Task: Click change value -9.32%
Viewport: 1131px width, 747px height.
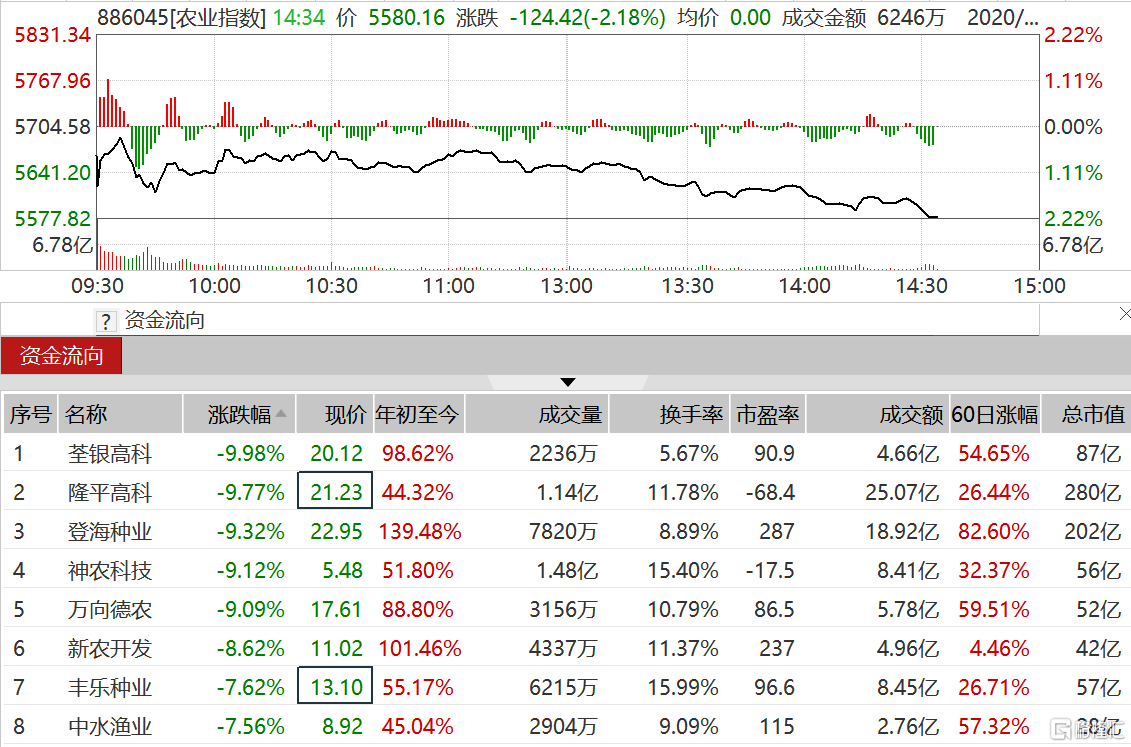Action: tap(250, 531)
